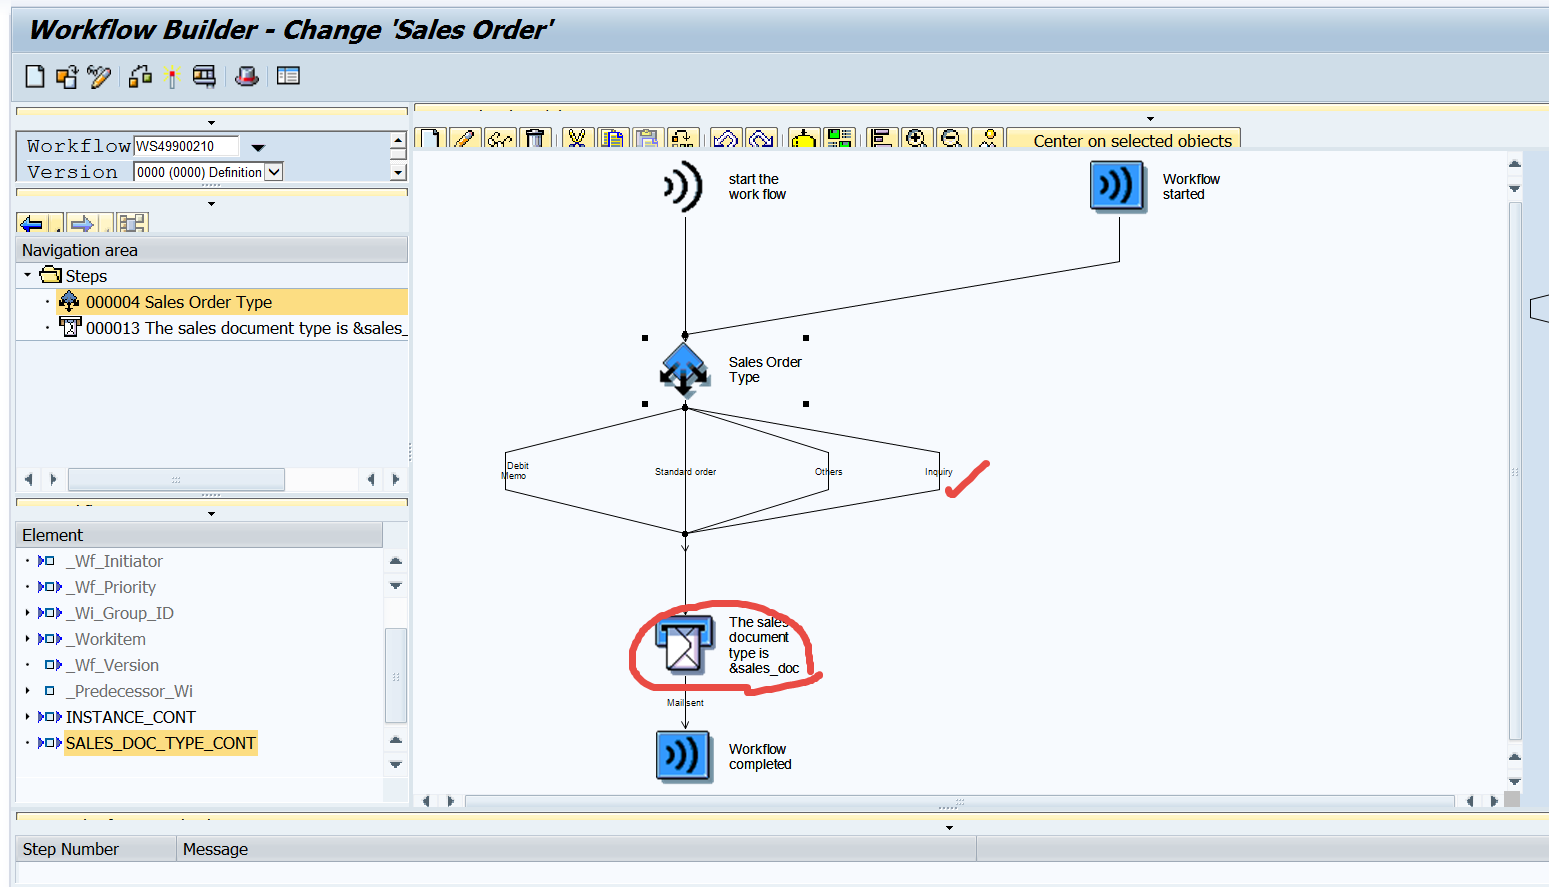Click the blank-page icon in graphic toolbar
The image size is (1549, 887).
[x=429, y=138]
